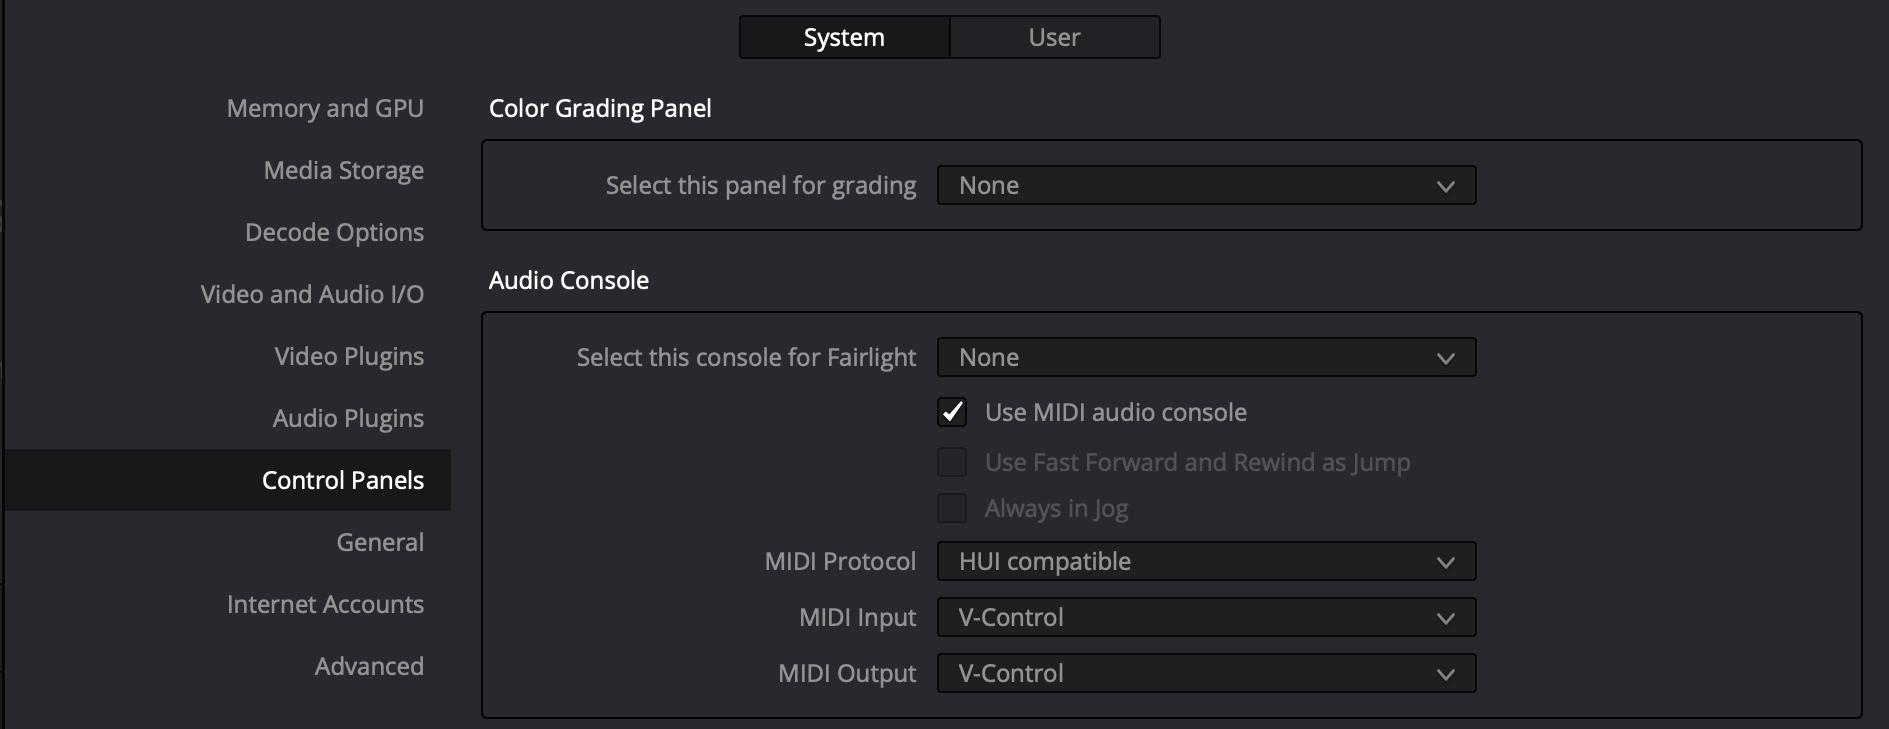Image resolution: width=1889 pixels, height=729 pixels.
Task: Expand the Fairlight console selector dropdown
Action: (1205, 357)
